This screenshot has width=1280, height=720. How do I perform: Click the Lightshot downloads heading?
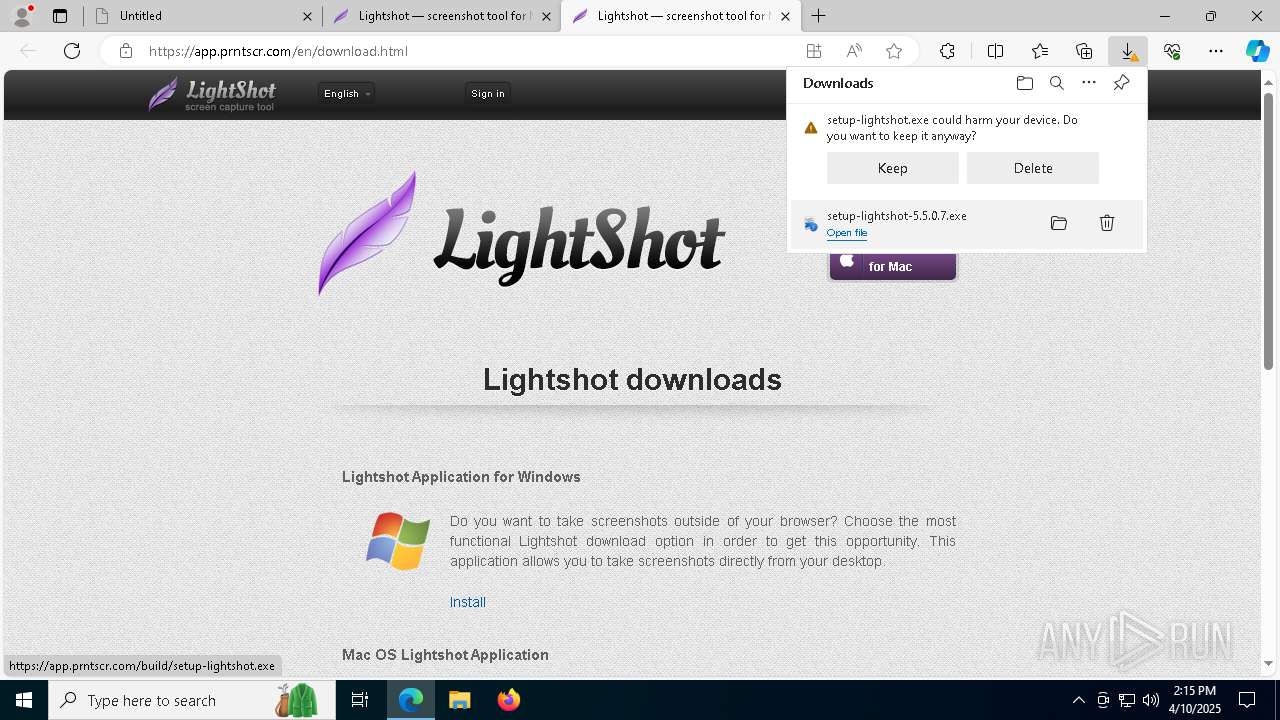[632, 379]
